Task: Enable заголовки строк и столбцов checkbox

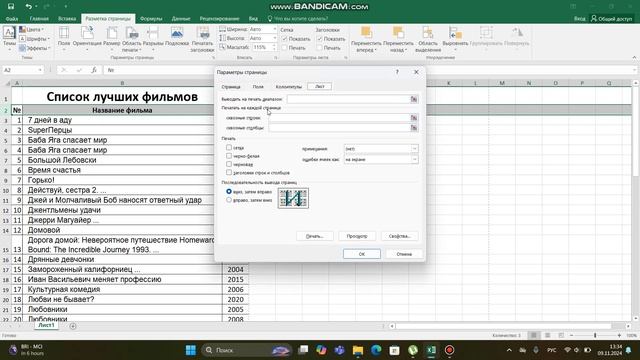Action: pyautogui.click(x=229, y=172)
